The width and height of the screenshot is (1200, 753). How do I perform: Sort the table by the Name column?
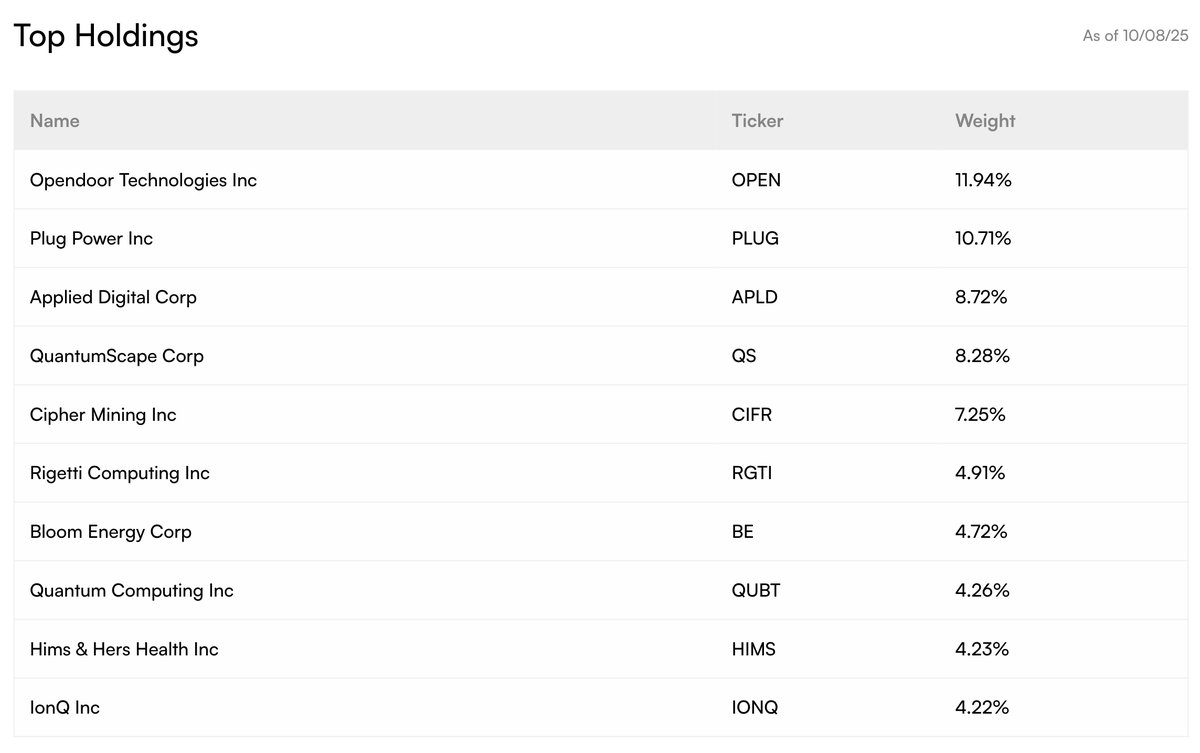coord(54,120)
